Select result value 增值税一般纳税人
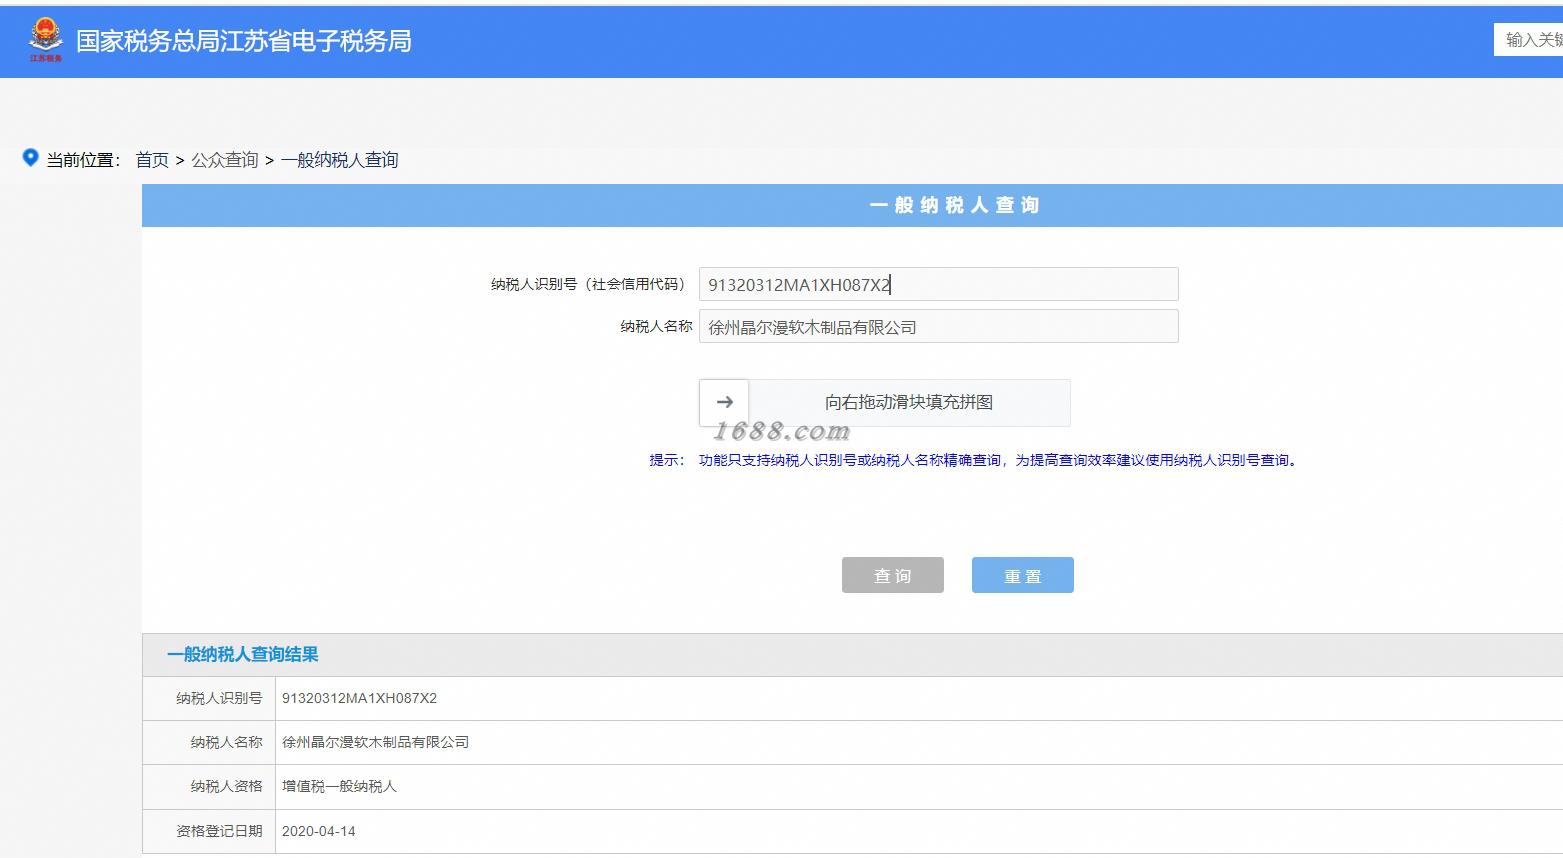The height and width of the screenshot is (858, 1563). 340,786
